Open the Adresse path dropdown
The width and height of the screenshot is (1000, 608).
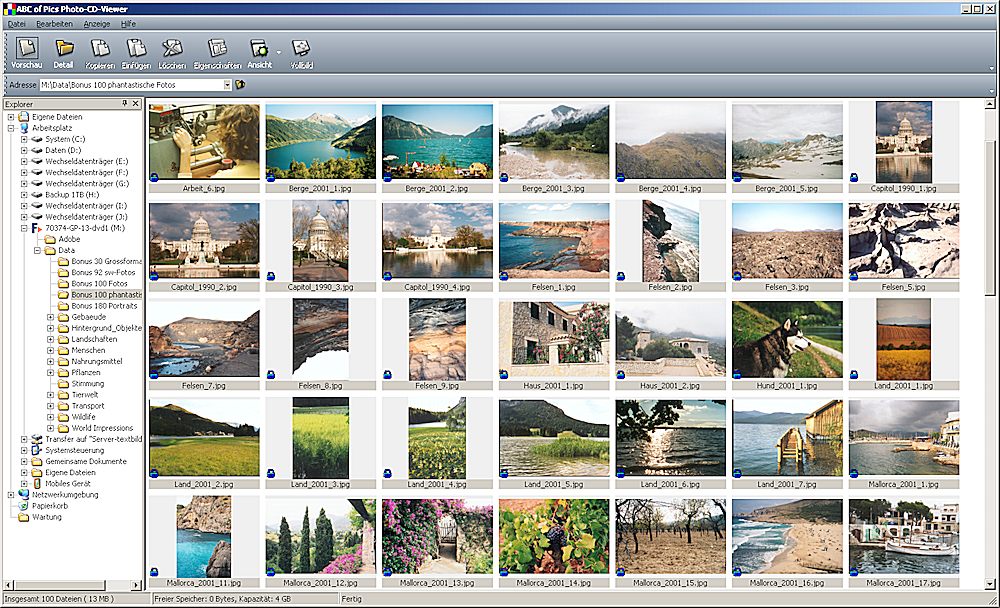[227, 85]
